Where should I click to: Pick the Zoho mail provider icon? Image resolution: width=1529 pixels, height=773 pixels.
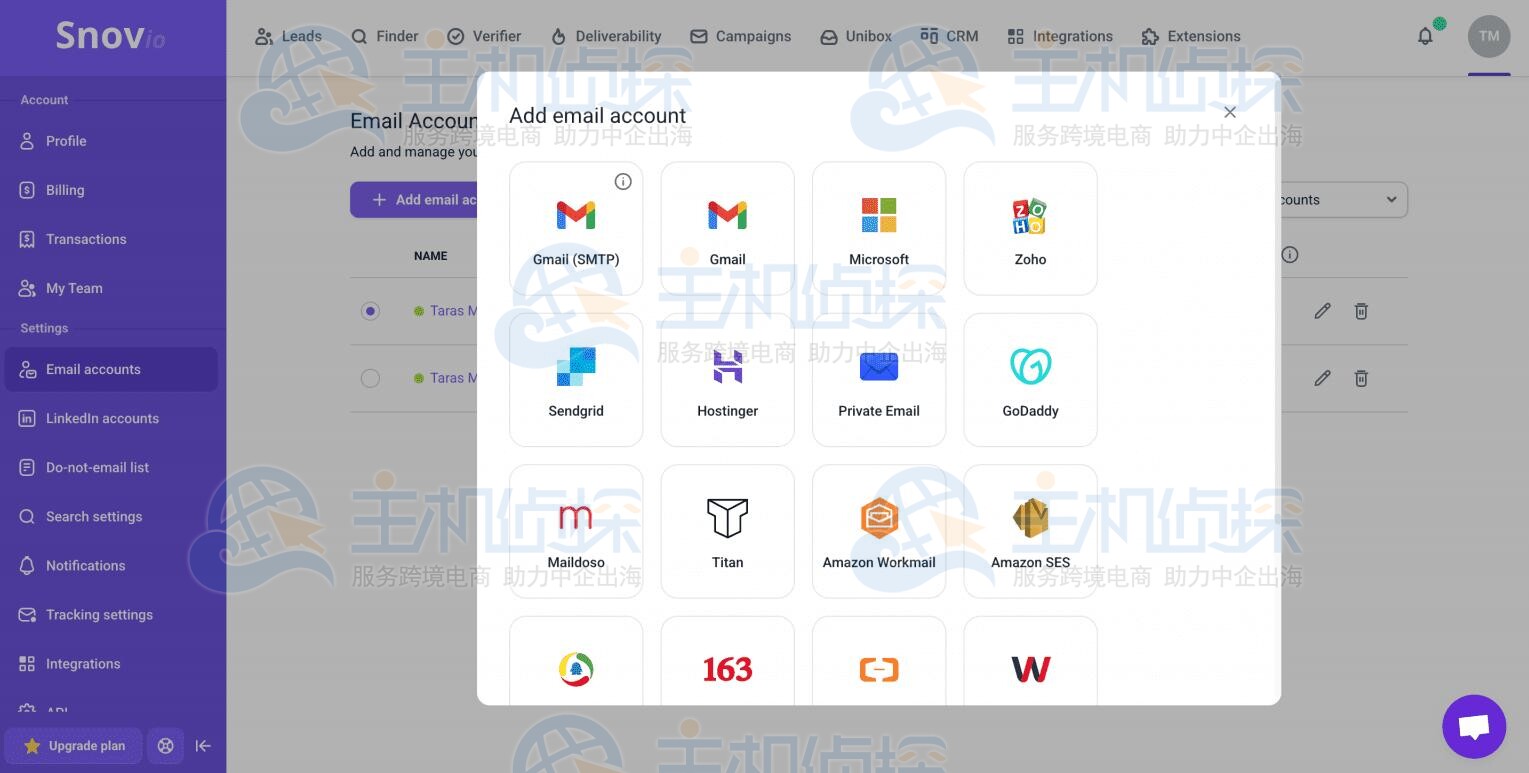(1029, 228)
